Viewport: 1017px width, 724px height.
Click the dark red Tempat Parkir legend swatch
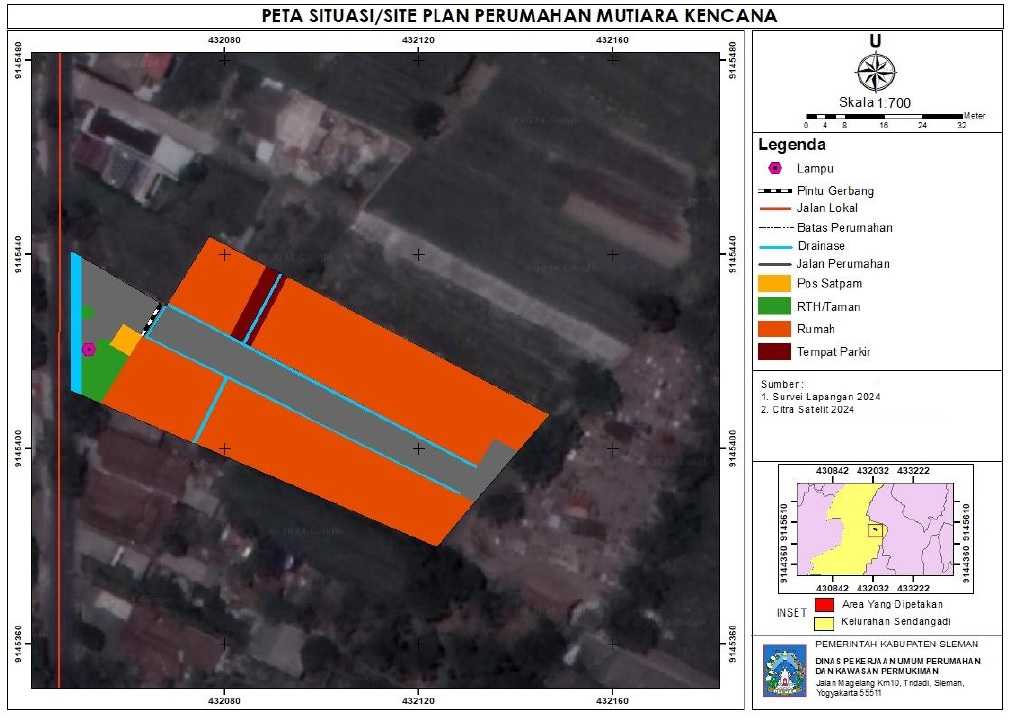tap(774, 352)
